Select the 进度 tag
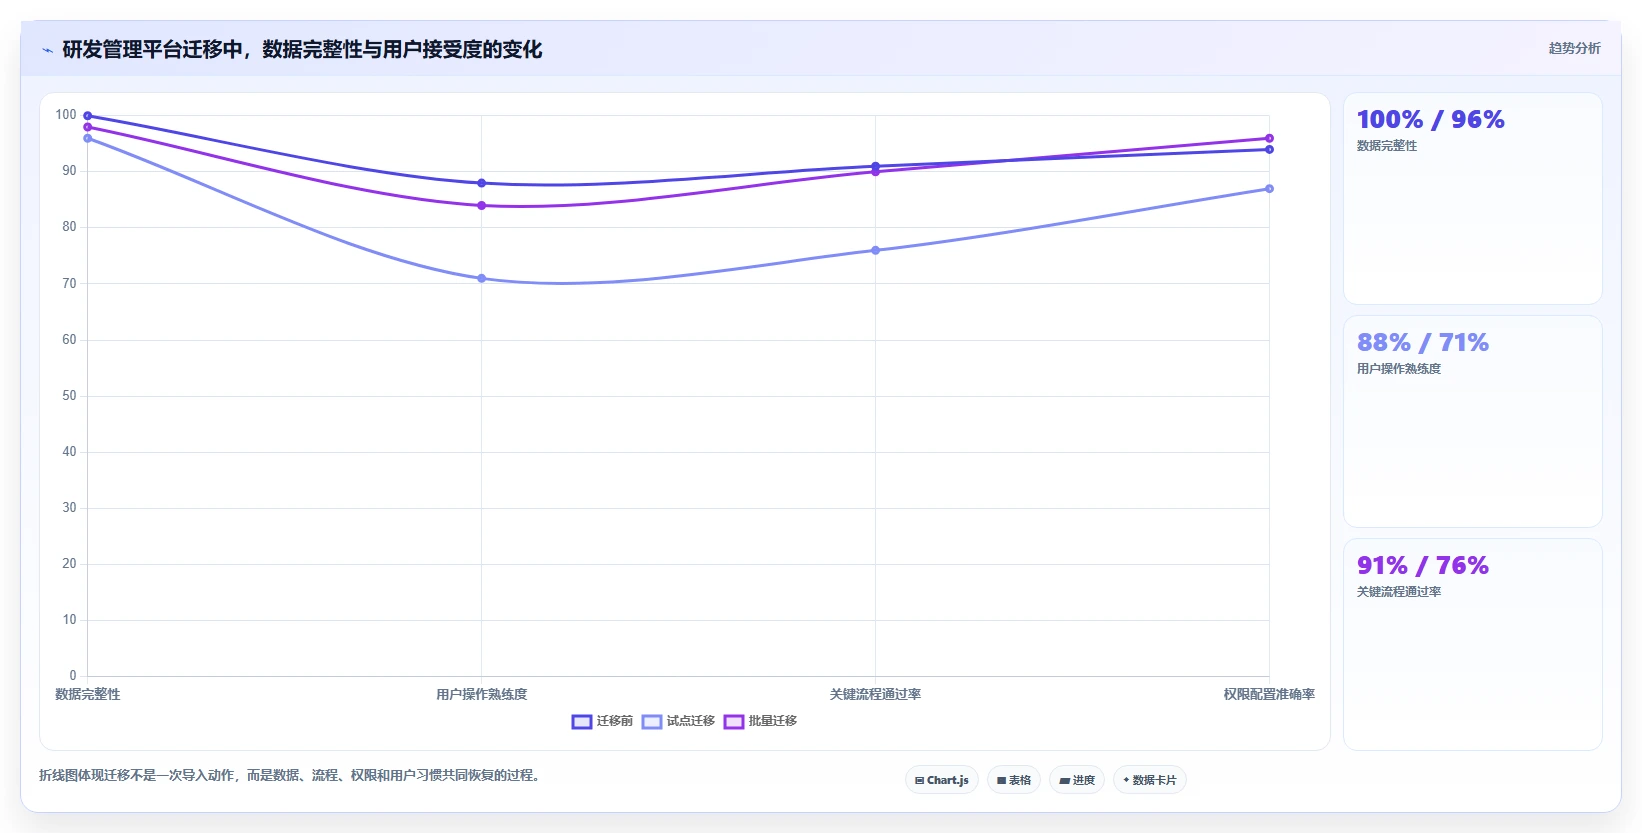Screen dimensions: 1642x833 tap(1077, 780)
